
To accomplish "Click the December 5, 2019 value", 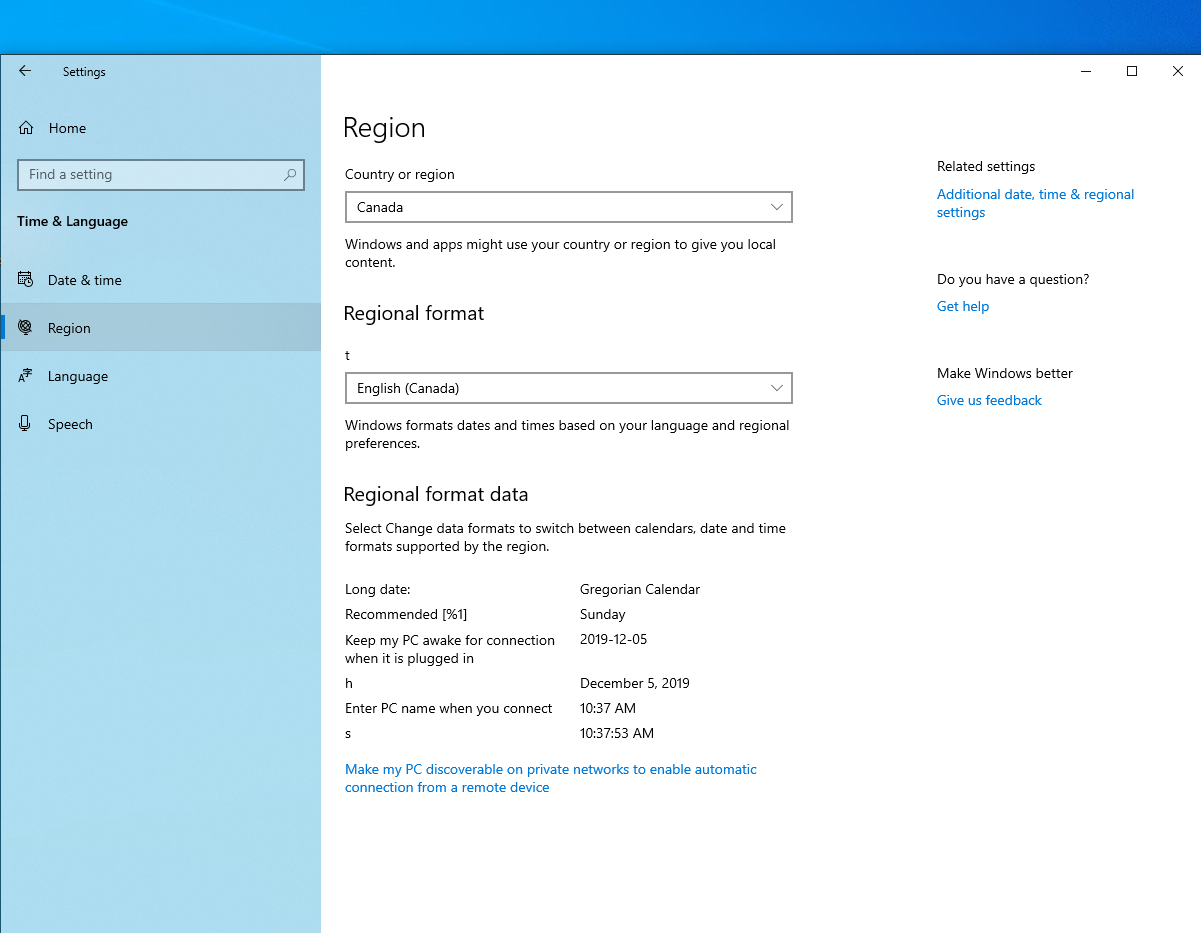I will 635,683.
